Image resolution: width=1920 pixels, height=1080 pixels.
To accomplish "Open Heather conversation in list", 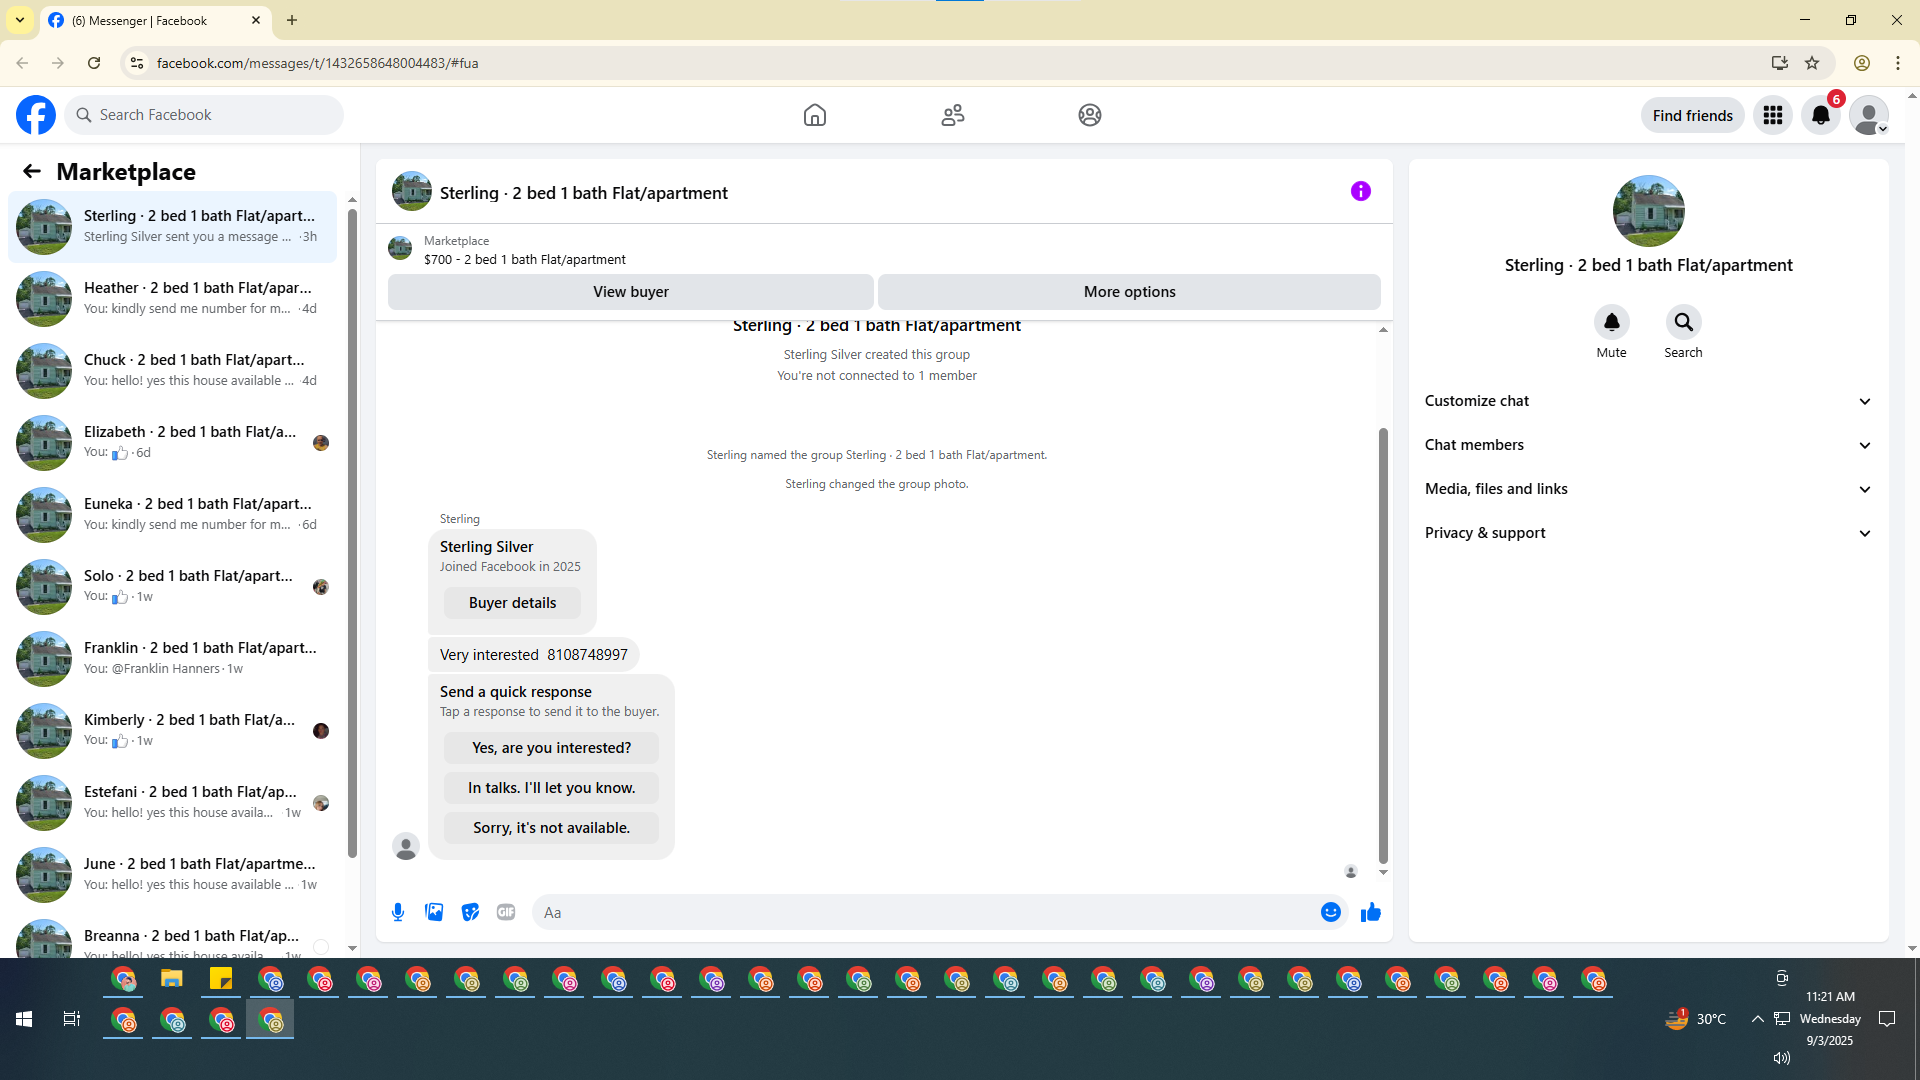I will click(x=172, y=299).
